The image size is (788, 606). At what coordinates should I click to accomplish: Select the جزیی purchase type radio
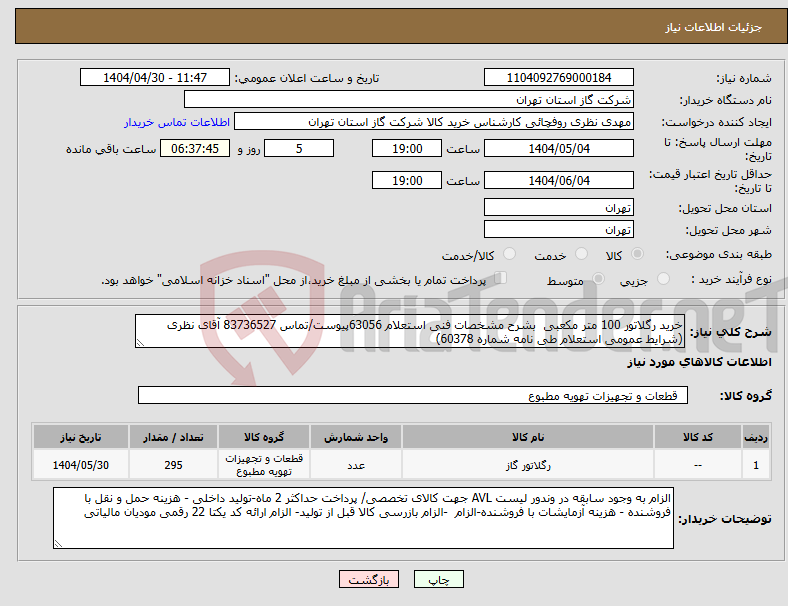click(x=663, y=278)
